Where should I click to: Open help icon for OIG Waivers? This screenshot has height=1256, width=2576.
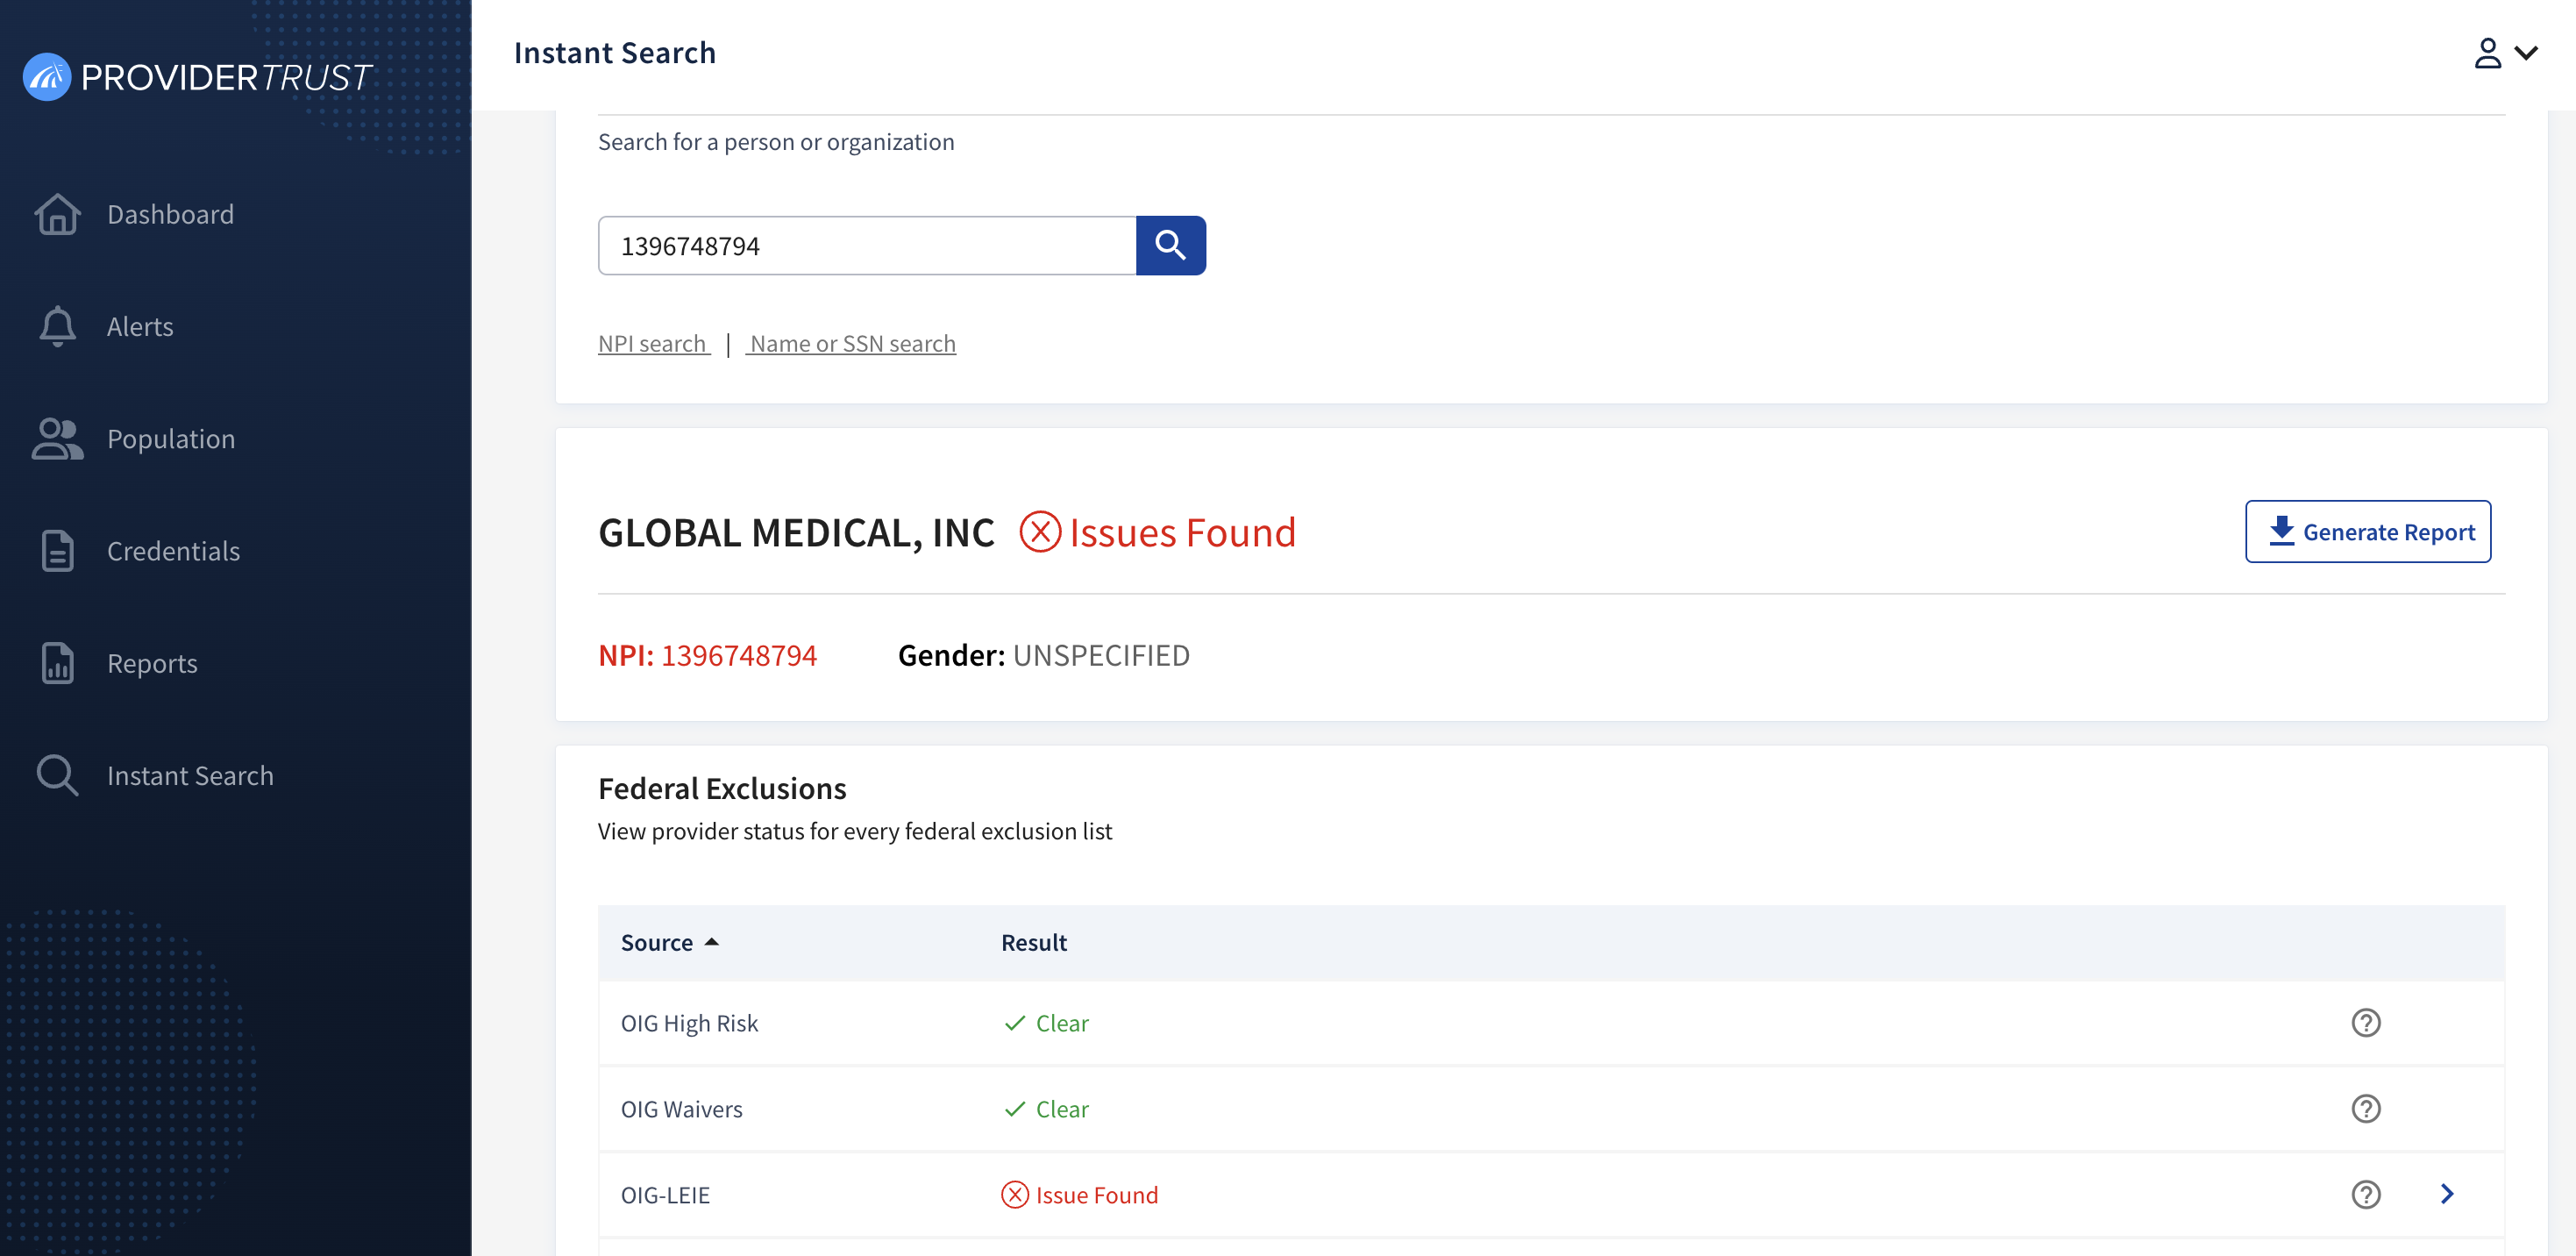click(x=2365, y=1109)
